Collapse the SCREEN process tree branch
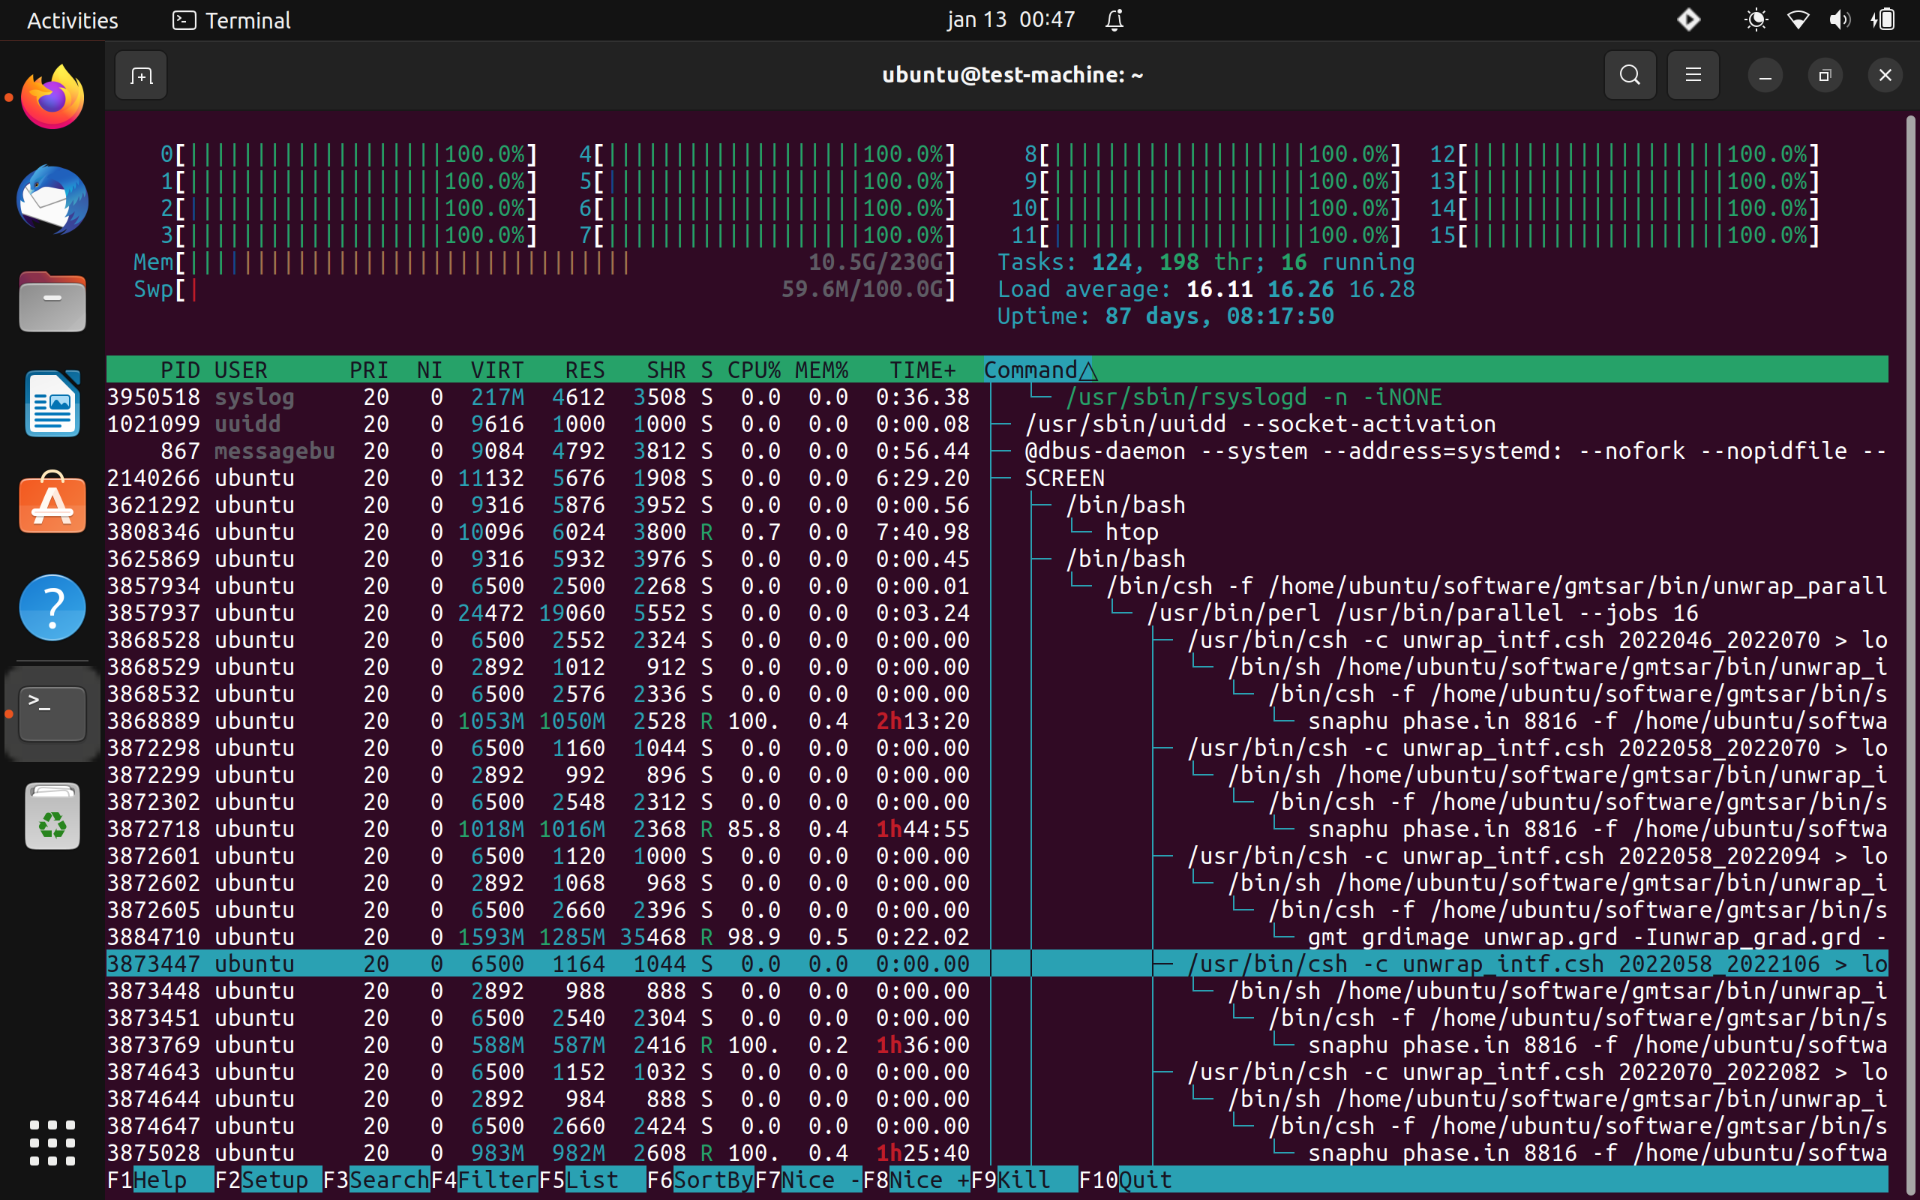The image size is (1920, 1200). (x=1064, y=478)
